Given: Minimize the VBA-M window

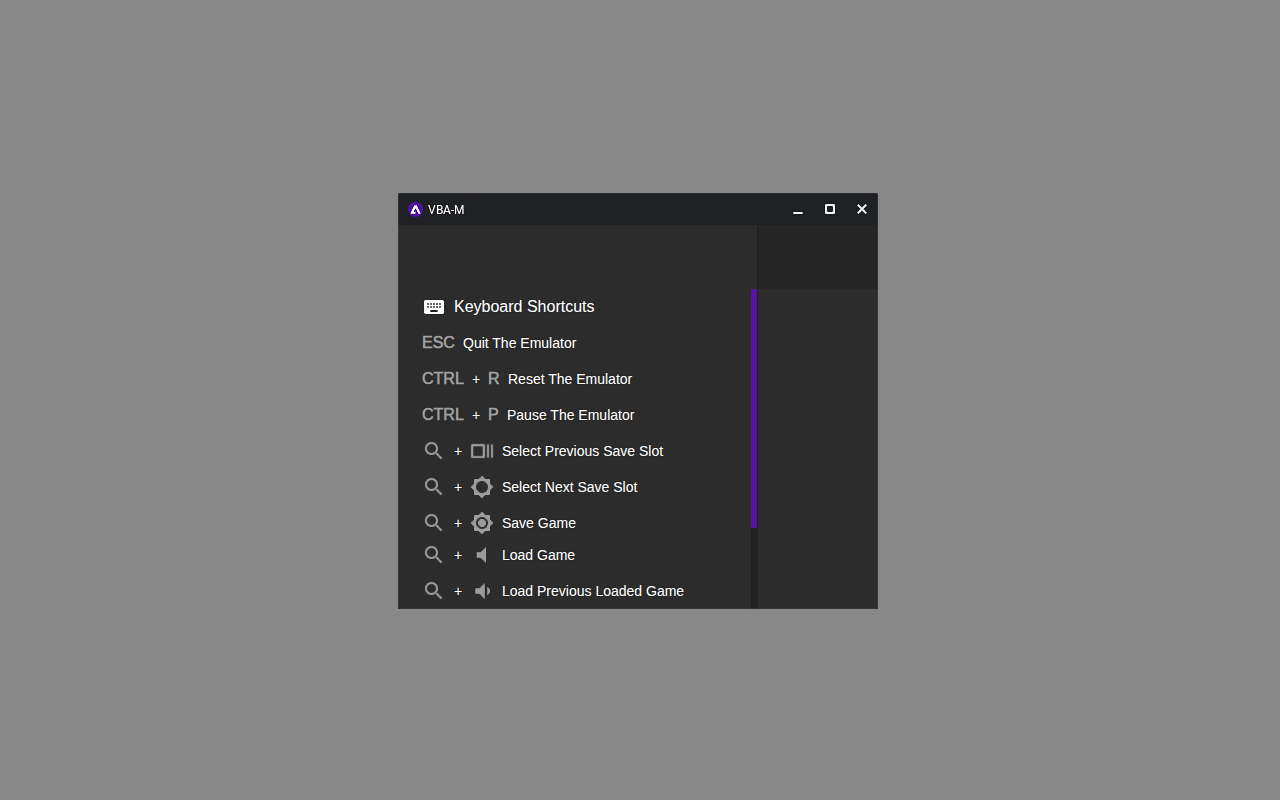Looking at the screenshot, I should 798,210.
